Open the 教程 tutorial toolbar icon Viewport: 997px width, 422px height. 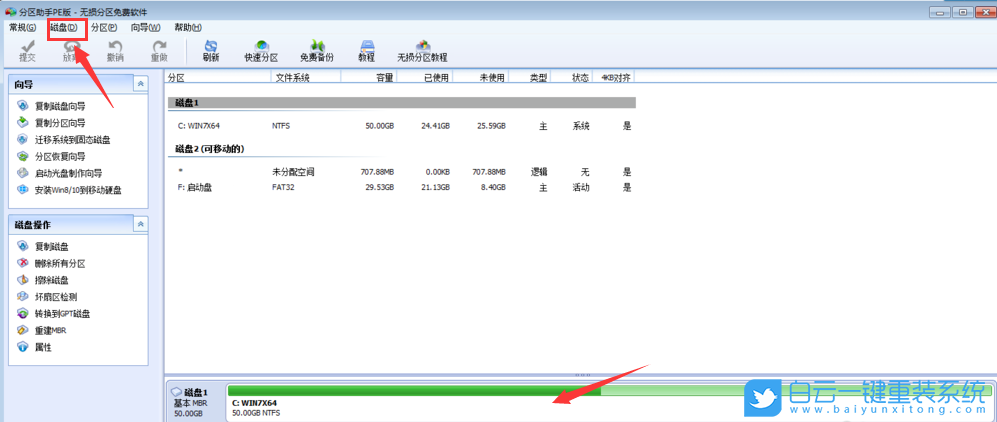366,50
